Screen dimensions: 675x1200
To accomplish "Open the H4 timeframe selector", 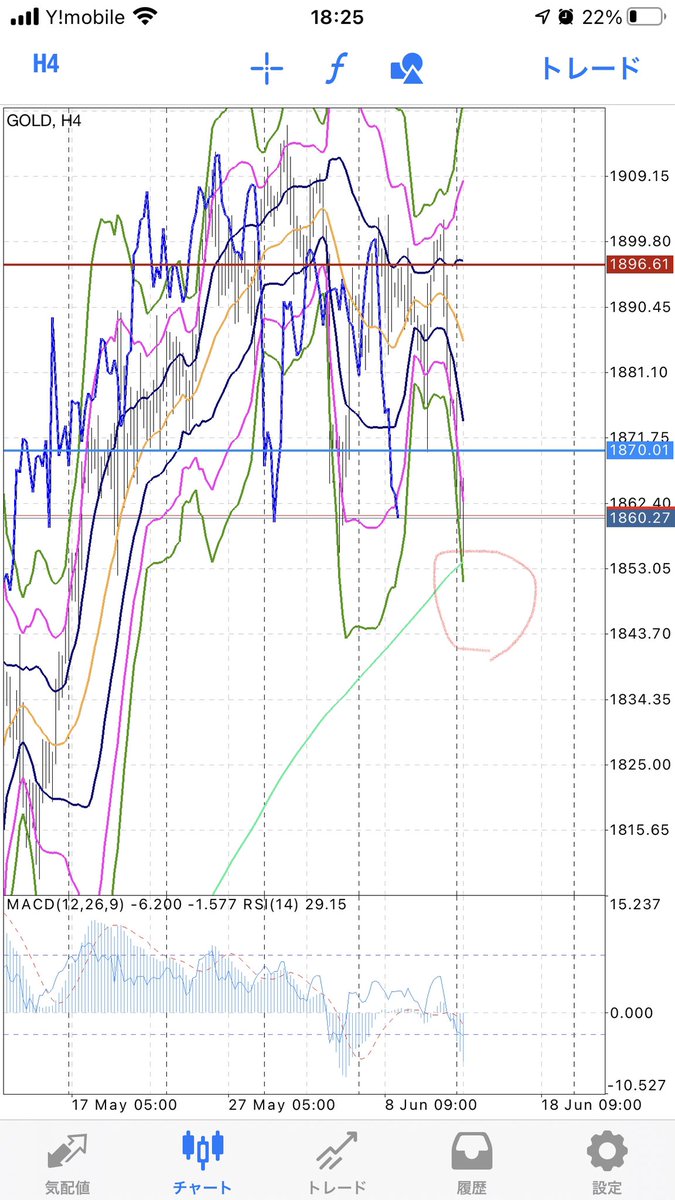I will [x=46, y=64].
